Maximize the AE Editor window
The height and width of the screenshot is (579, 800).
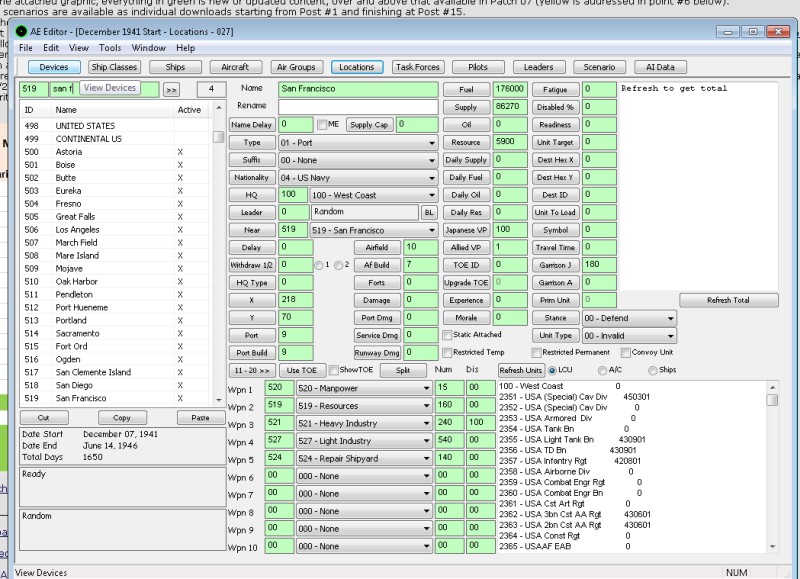pyautogui.click(x=753, y=32)
